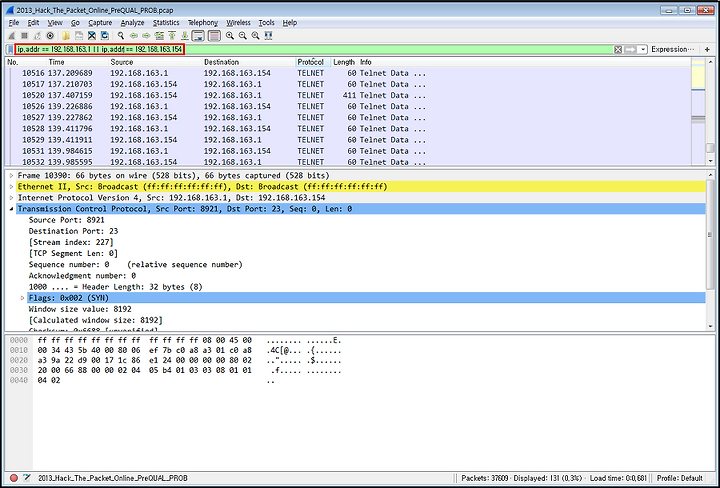Screen dimensions: 720x488
Task: Apply display filter arrow button
Action: click(x=630, y=50)
